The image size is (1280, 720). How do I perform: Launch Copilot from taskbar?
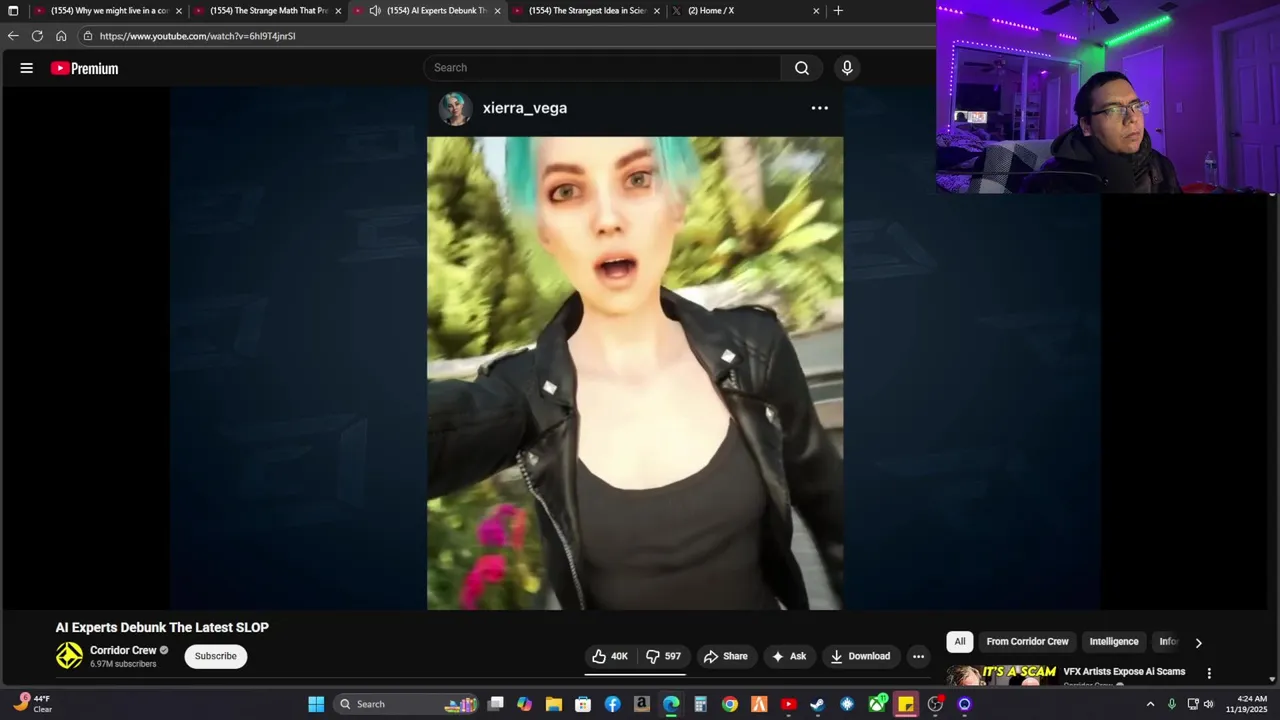point(524,704)
